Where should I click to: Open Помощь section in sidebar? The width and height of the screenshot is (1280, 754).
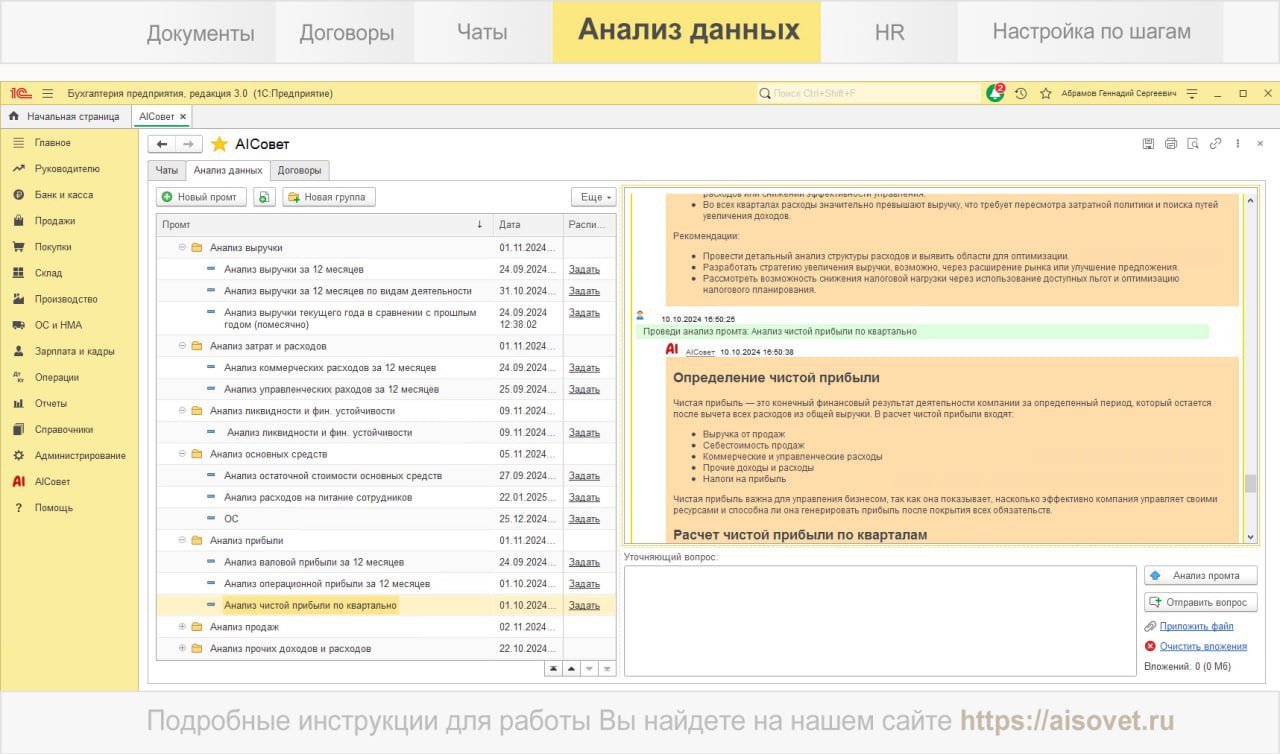pos(53,507)
